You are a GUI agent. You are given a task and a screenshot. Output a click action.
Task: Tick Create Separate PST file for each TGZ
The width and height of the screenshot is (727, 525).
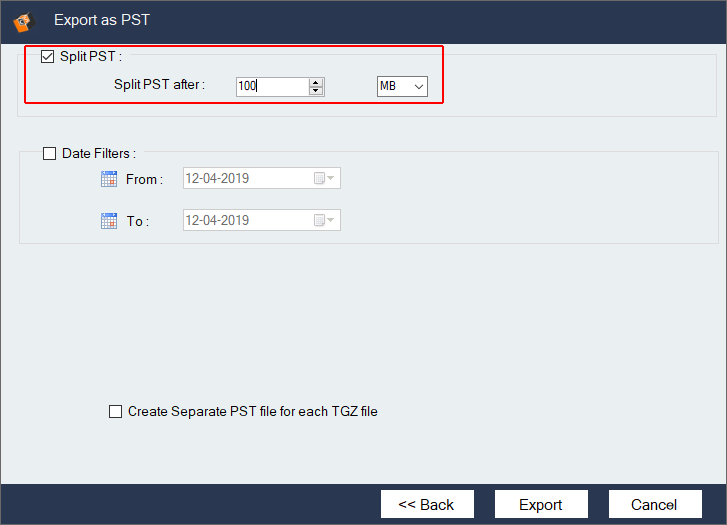(x=115, y=411)
